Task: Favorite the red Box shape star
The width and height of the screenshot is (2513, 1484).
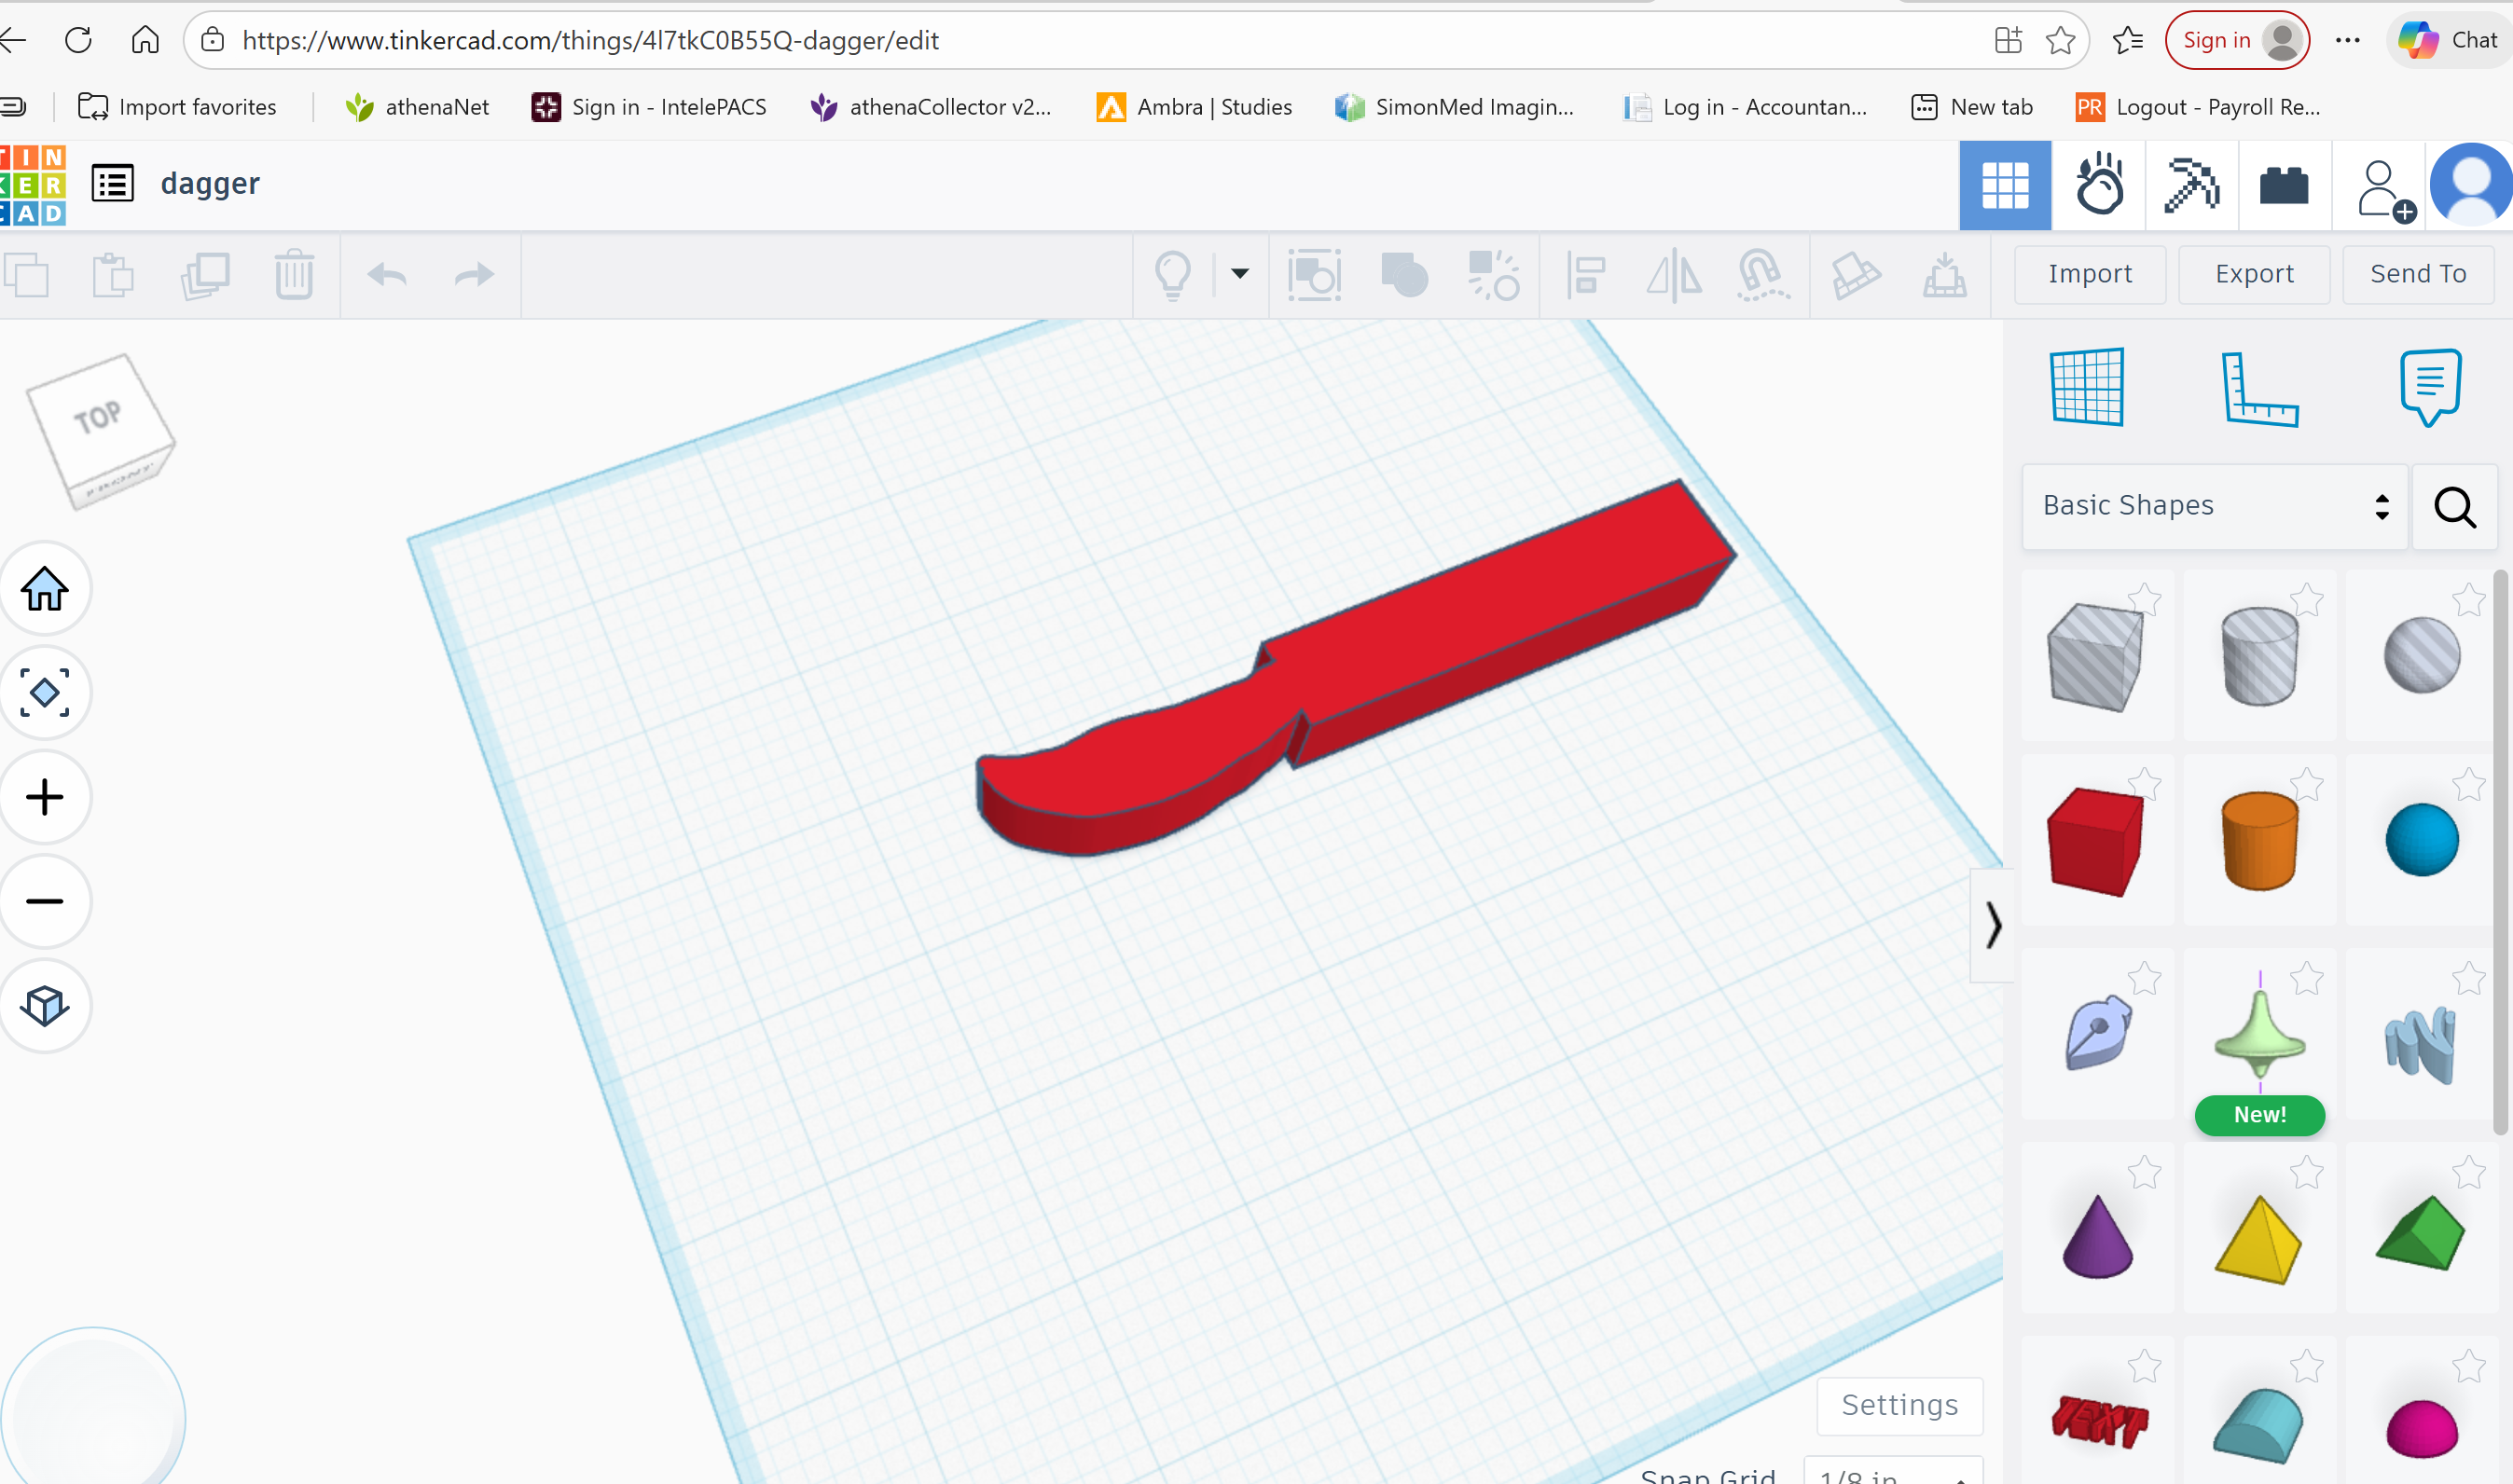Action: coord(2144,784)
